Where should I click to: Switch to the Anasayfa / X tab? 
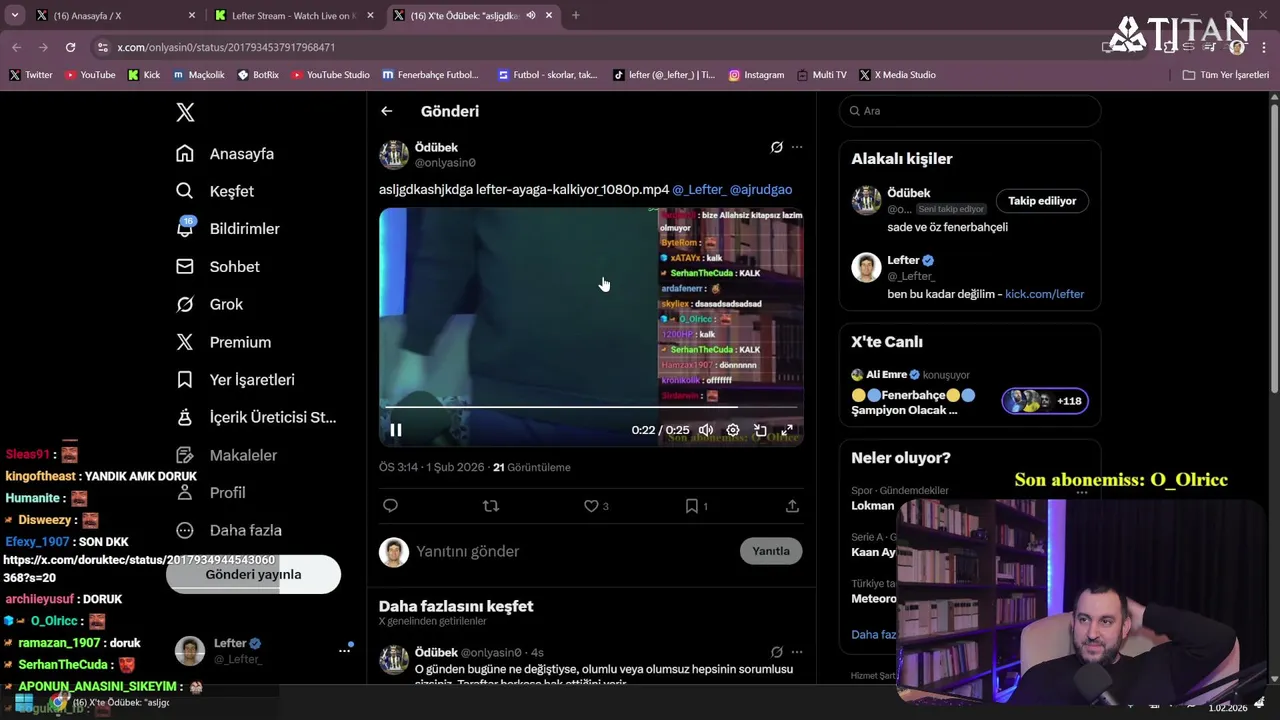pos(115,15)
